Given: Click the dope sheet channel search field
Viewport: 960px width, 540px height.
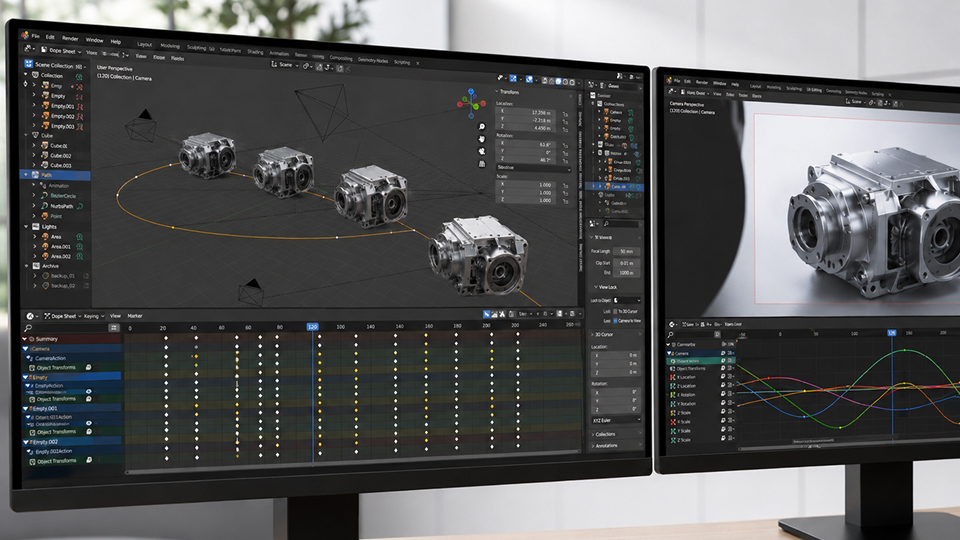Looking at the screenshot, I should (x=66, y=328).
